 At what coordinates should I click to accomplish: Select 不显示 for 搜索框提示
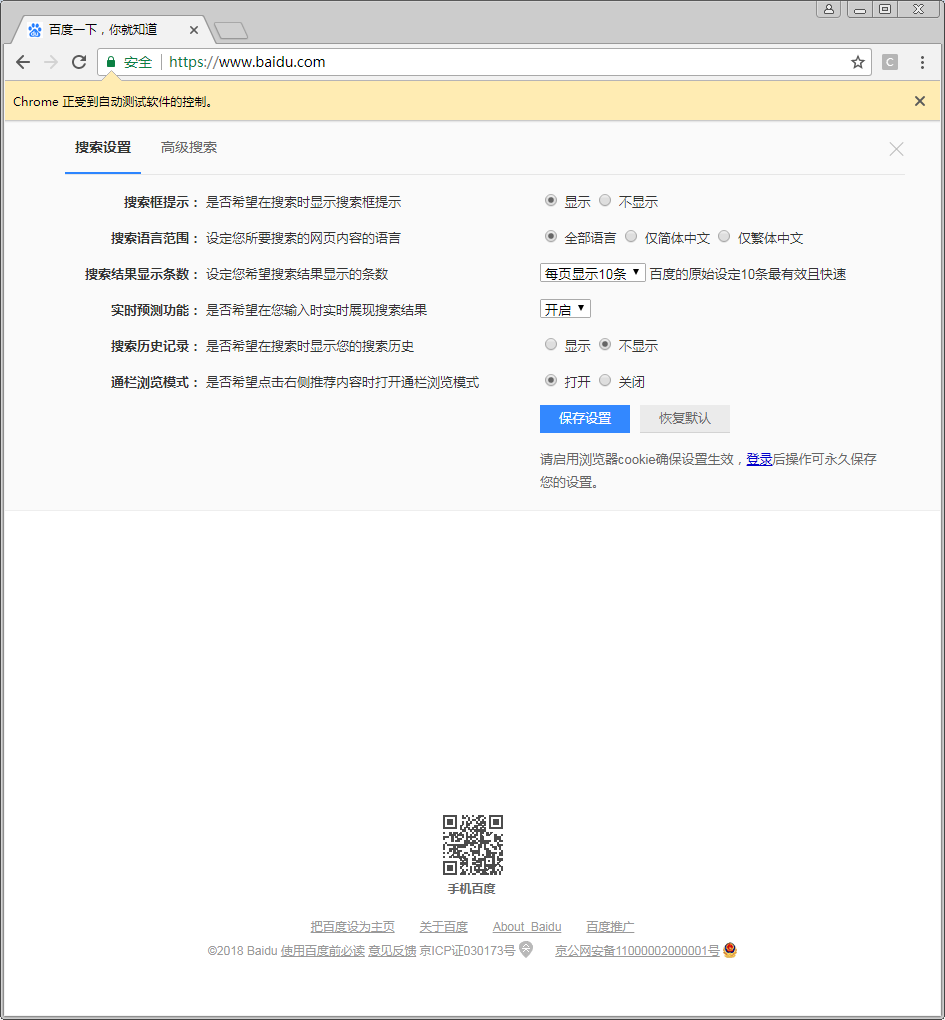tap(605, 200)
